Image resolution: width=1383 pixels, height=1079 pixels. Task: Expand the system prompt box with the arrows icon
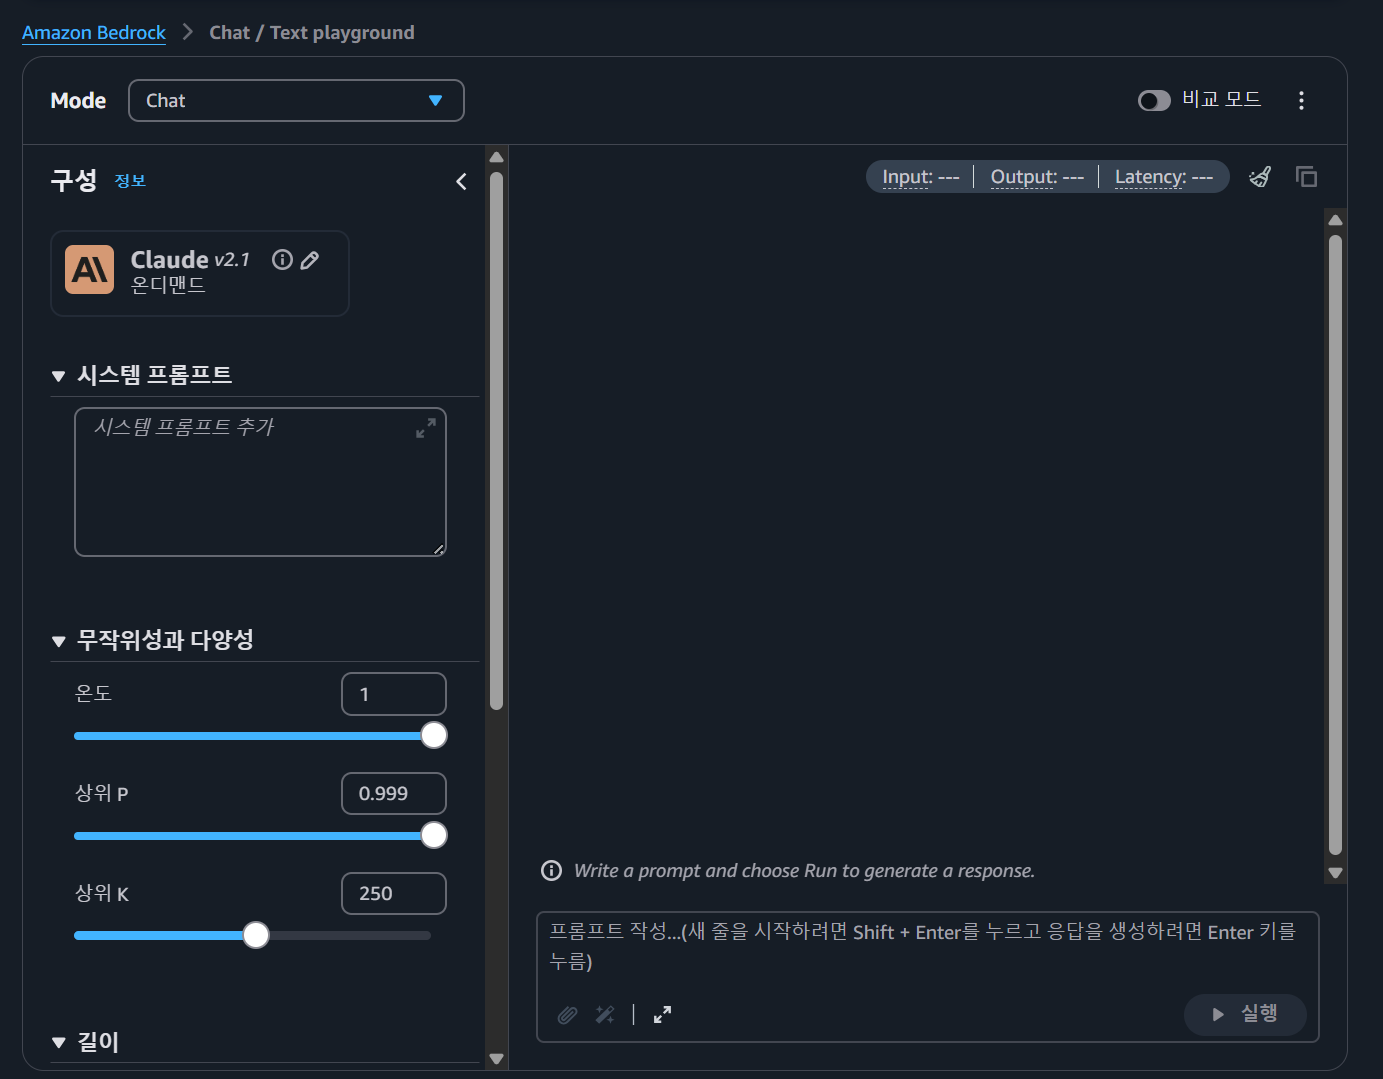[x=426, y=428]
